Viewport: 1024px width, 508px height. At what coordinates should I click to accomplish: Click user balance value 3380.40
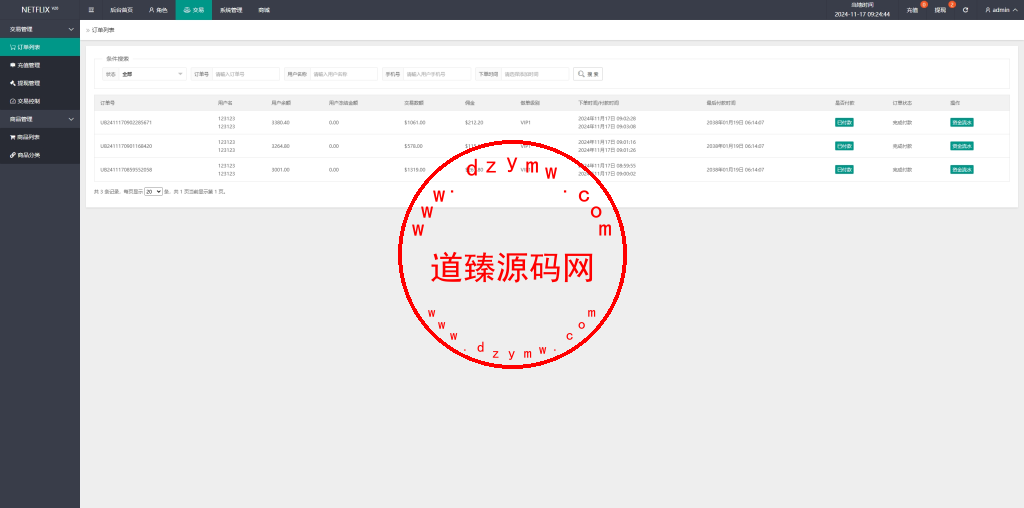coord(281,122)
